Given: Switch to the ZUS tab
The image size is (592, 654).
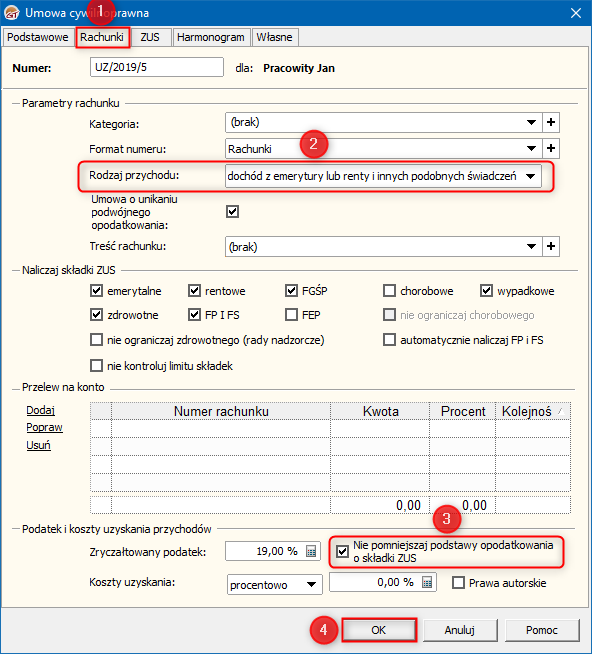Looking at the screenshot, I should [150, 37].
